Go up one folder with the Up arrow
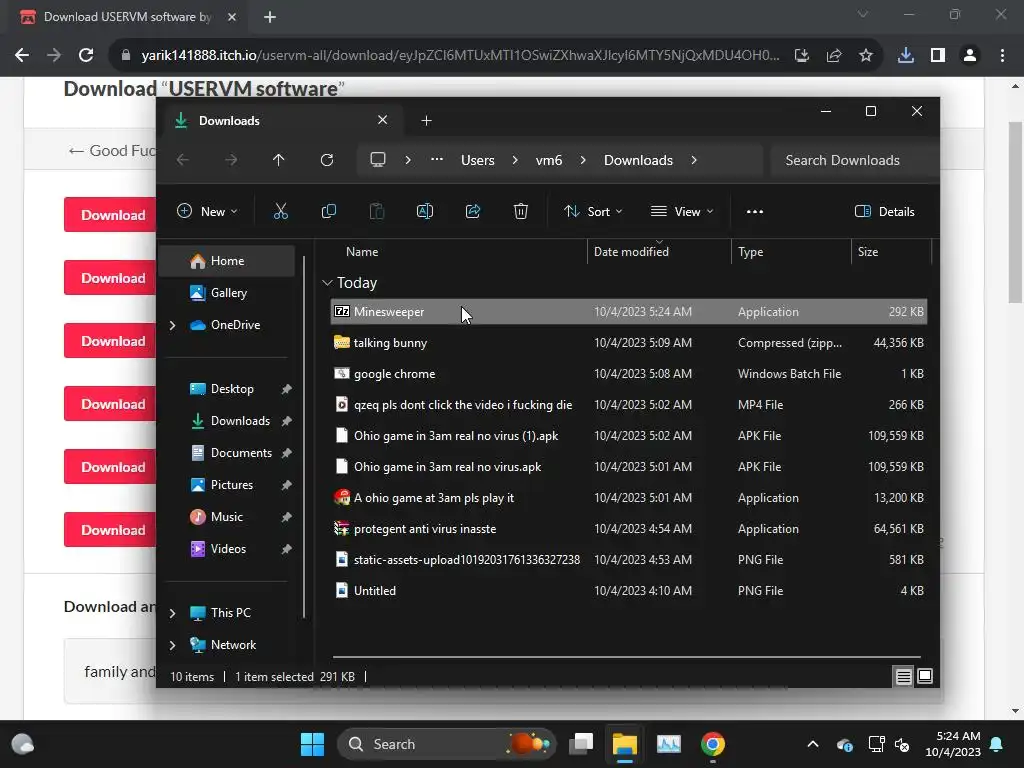The width and height of the screenshot is (1024, 768). click(278, 160)
